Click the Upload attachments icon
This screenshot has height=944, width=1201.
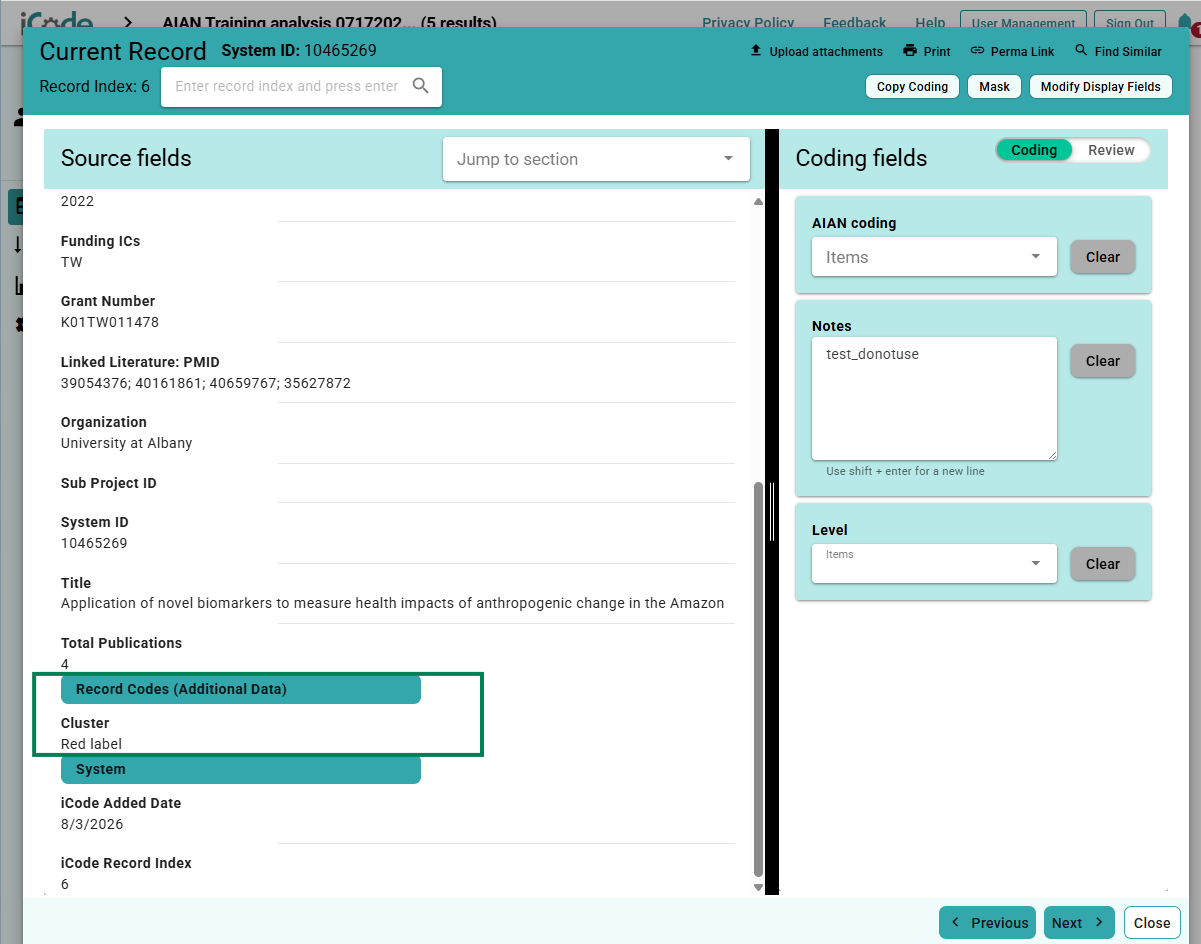pos(756,51)
